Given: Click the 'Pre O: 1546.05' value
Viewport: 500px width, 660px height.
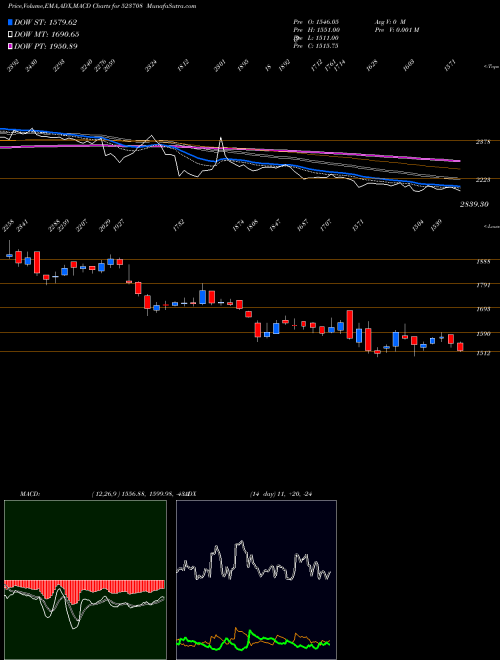Looking at the screenshot, I should 316,21.
